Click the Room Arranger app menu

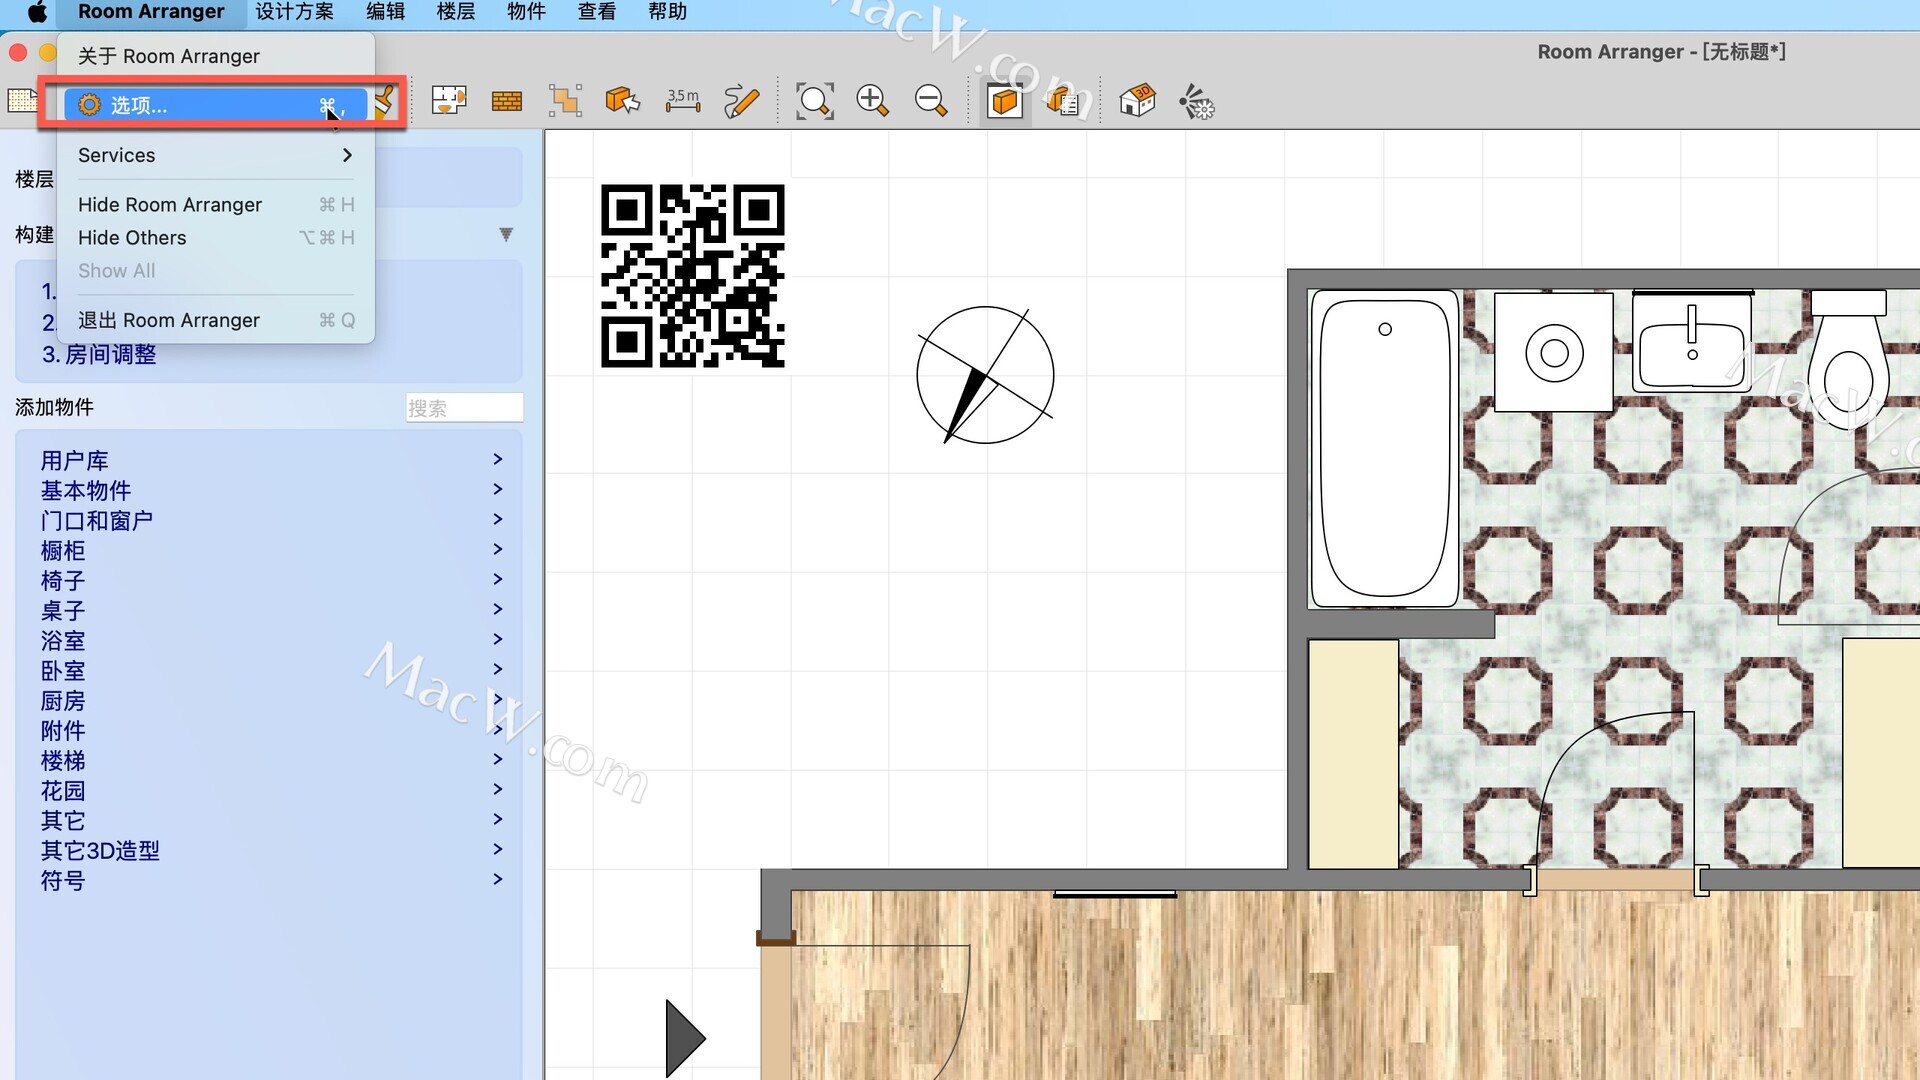151,12
